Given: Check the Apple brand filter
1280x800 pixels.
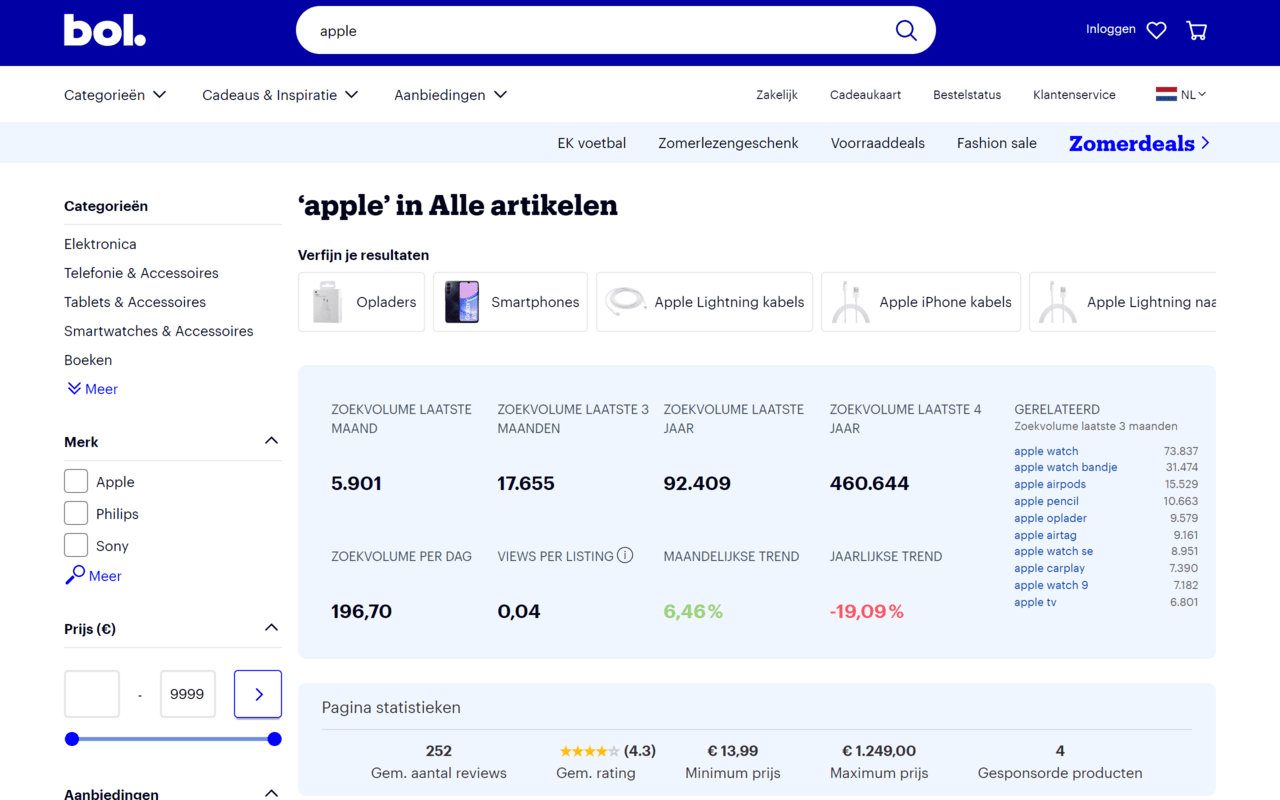Looking at the screenshot, I should pyautogui.click(x=75, y=481).
